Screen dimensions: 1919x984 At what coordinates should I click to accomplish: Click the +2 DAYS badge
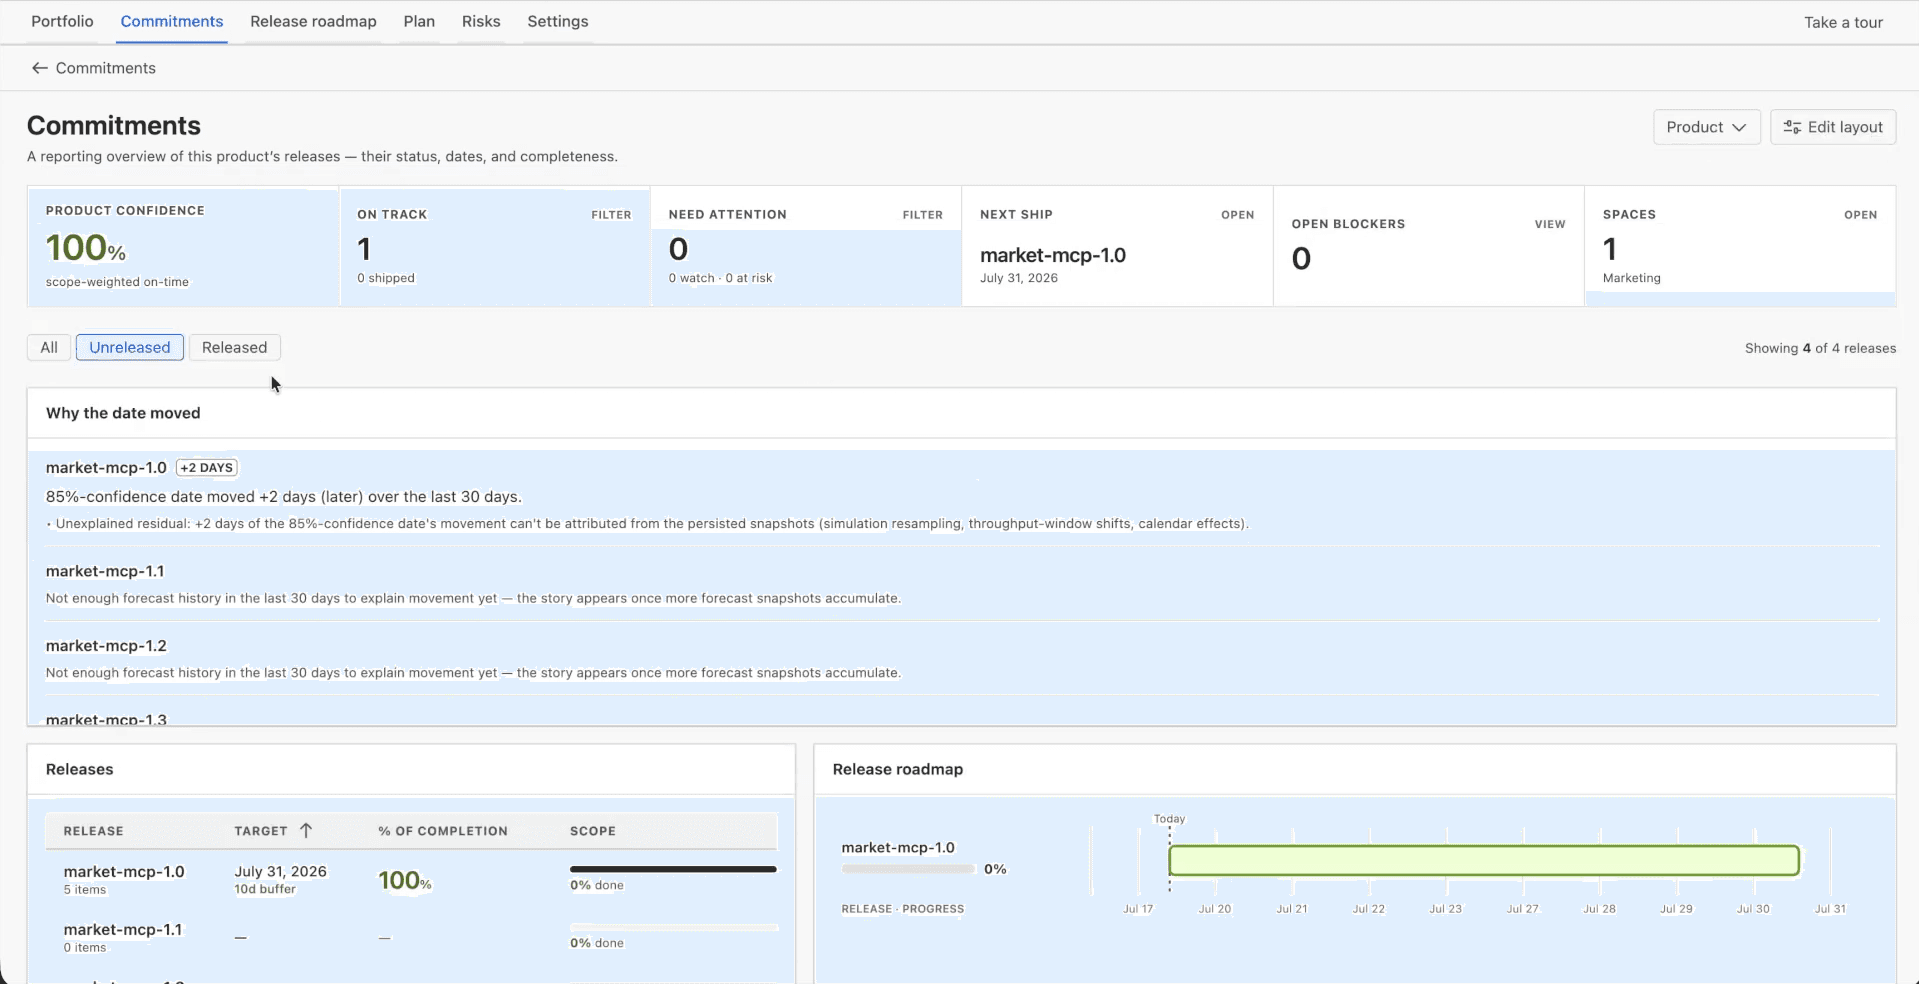tap(207, 468)
